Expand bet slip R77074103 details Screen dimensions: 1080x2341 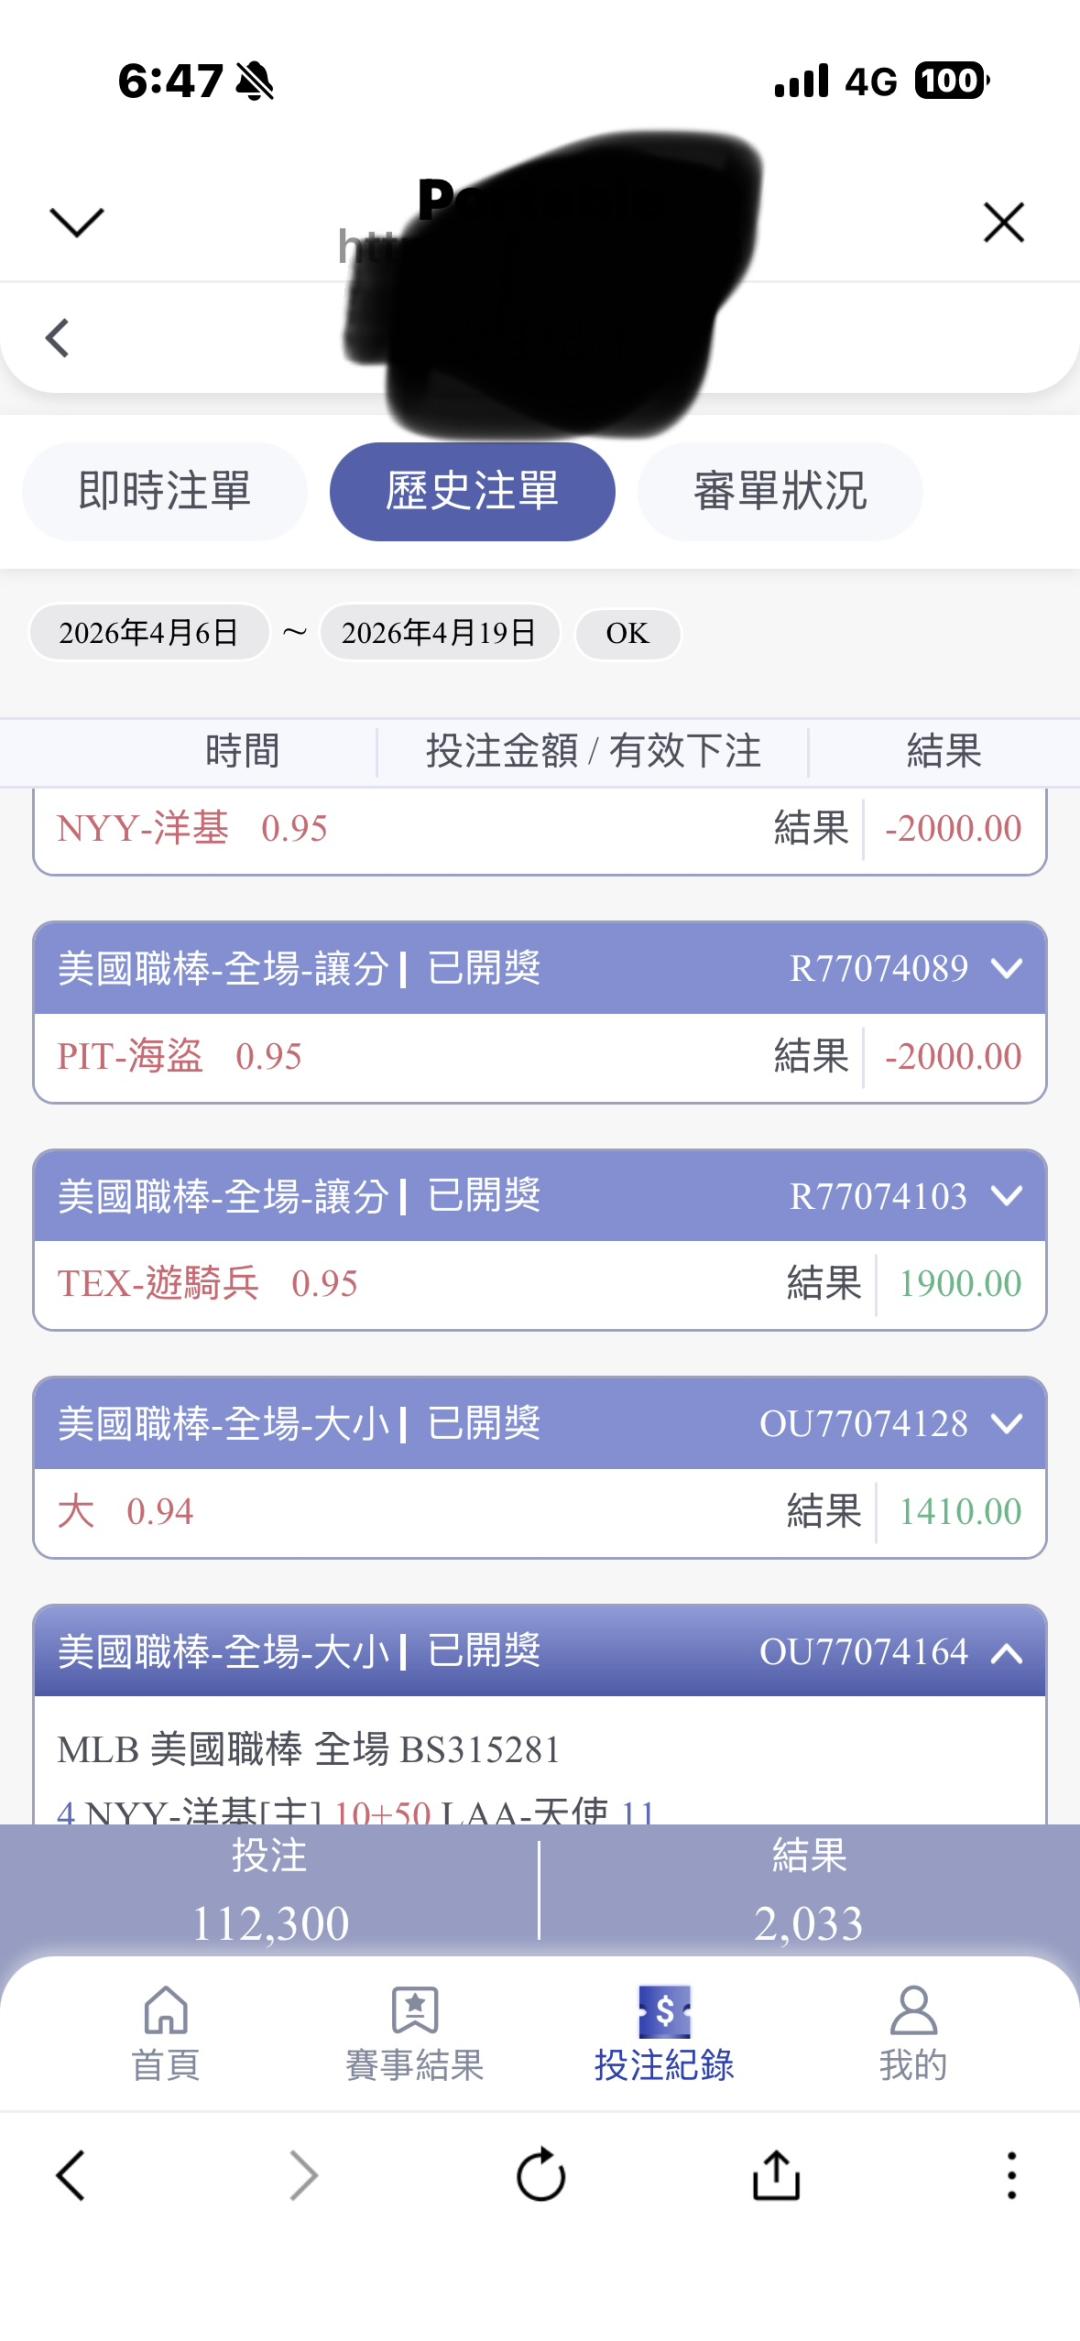[x=1006, y=1195]
